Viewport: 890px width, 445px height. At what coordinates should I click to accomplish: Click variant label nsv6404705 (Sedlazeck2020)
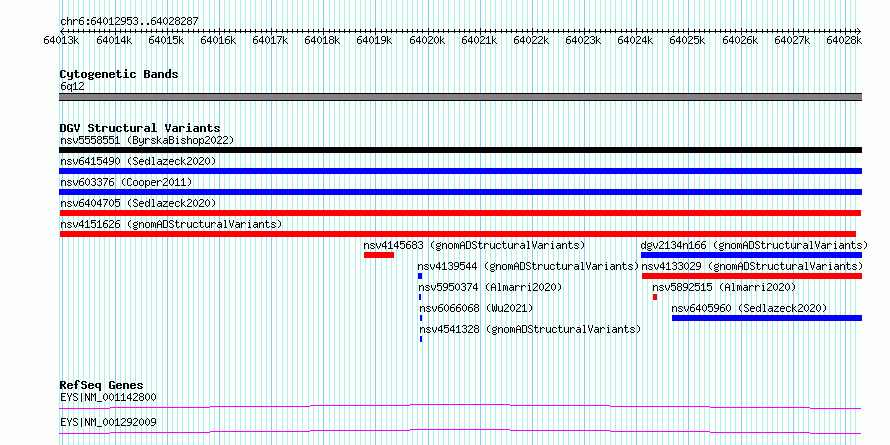[x=138, y=203]
